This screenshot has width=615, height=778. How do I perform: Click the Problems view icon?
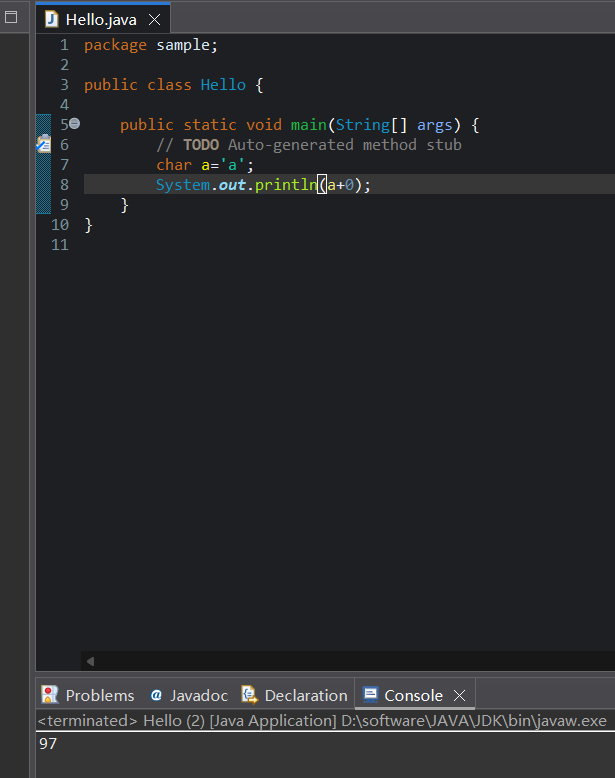pos(50,695)
